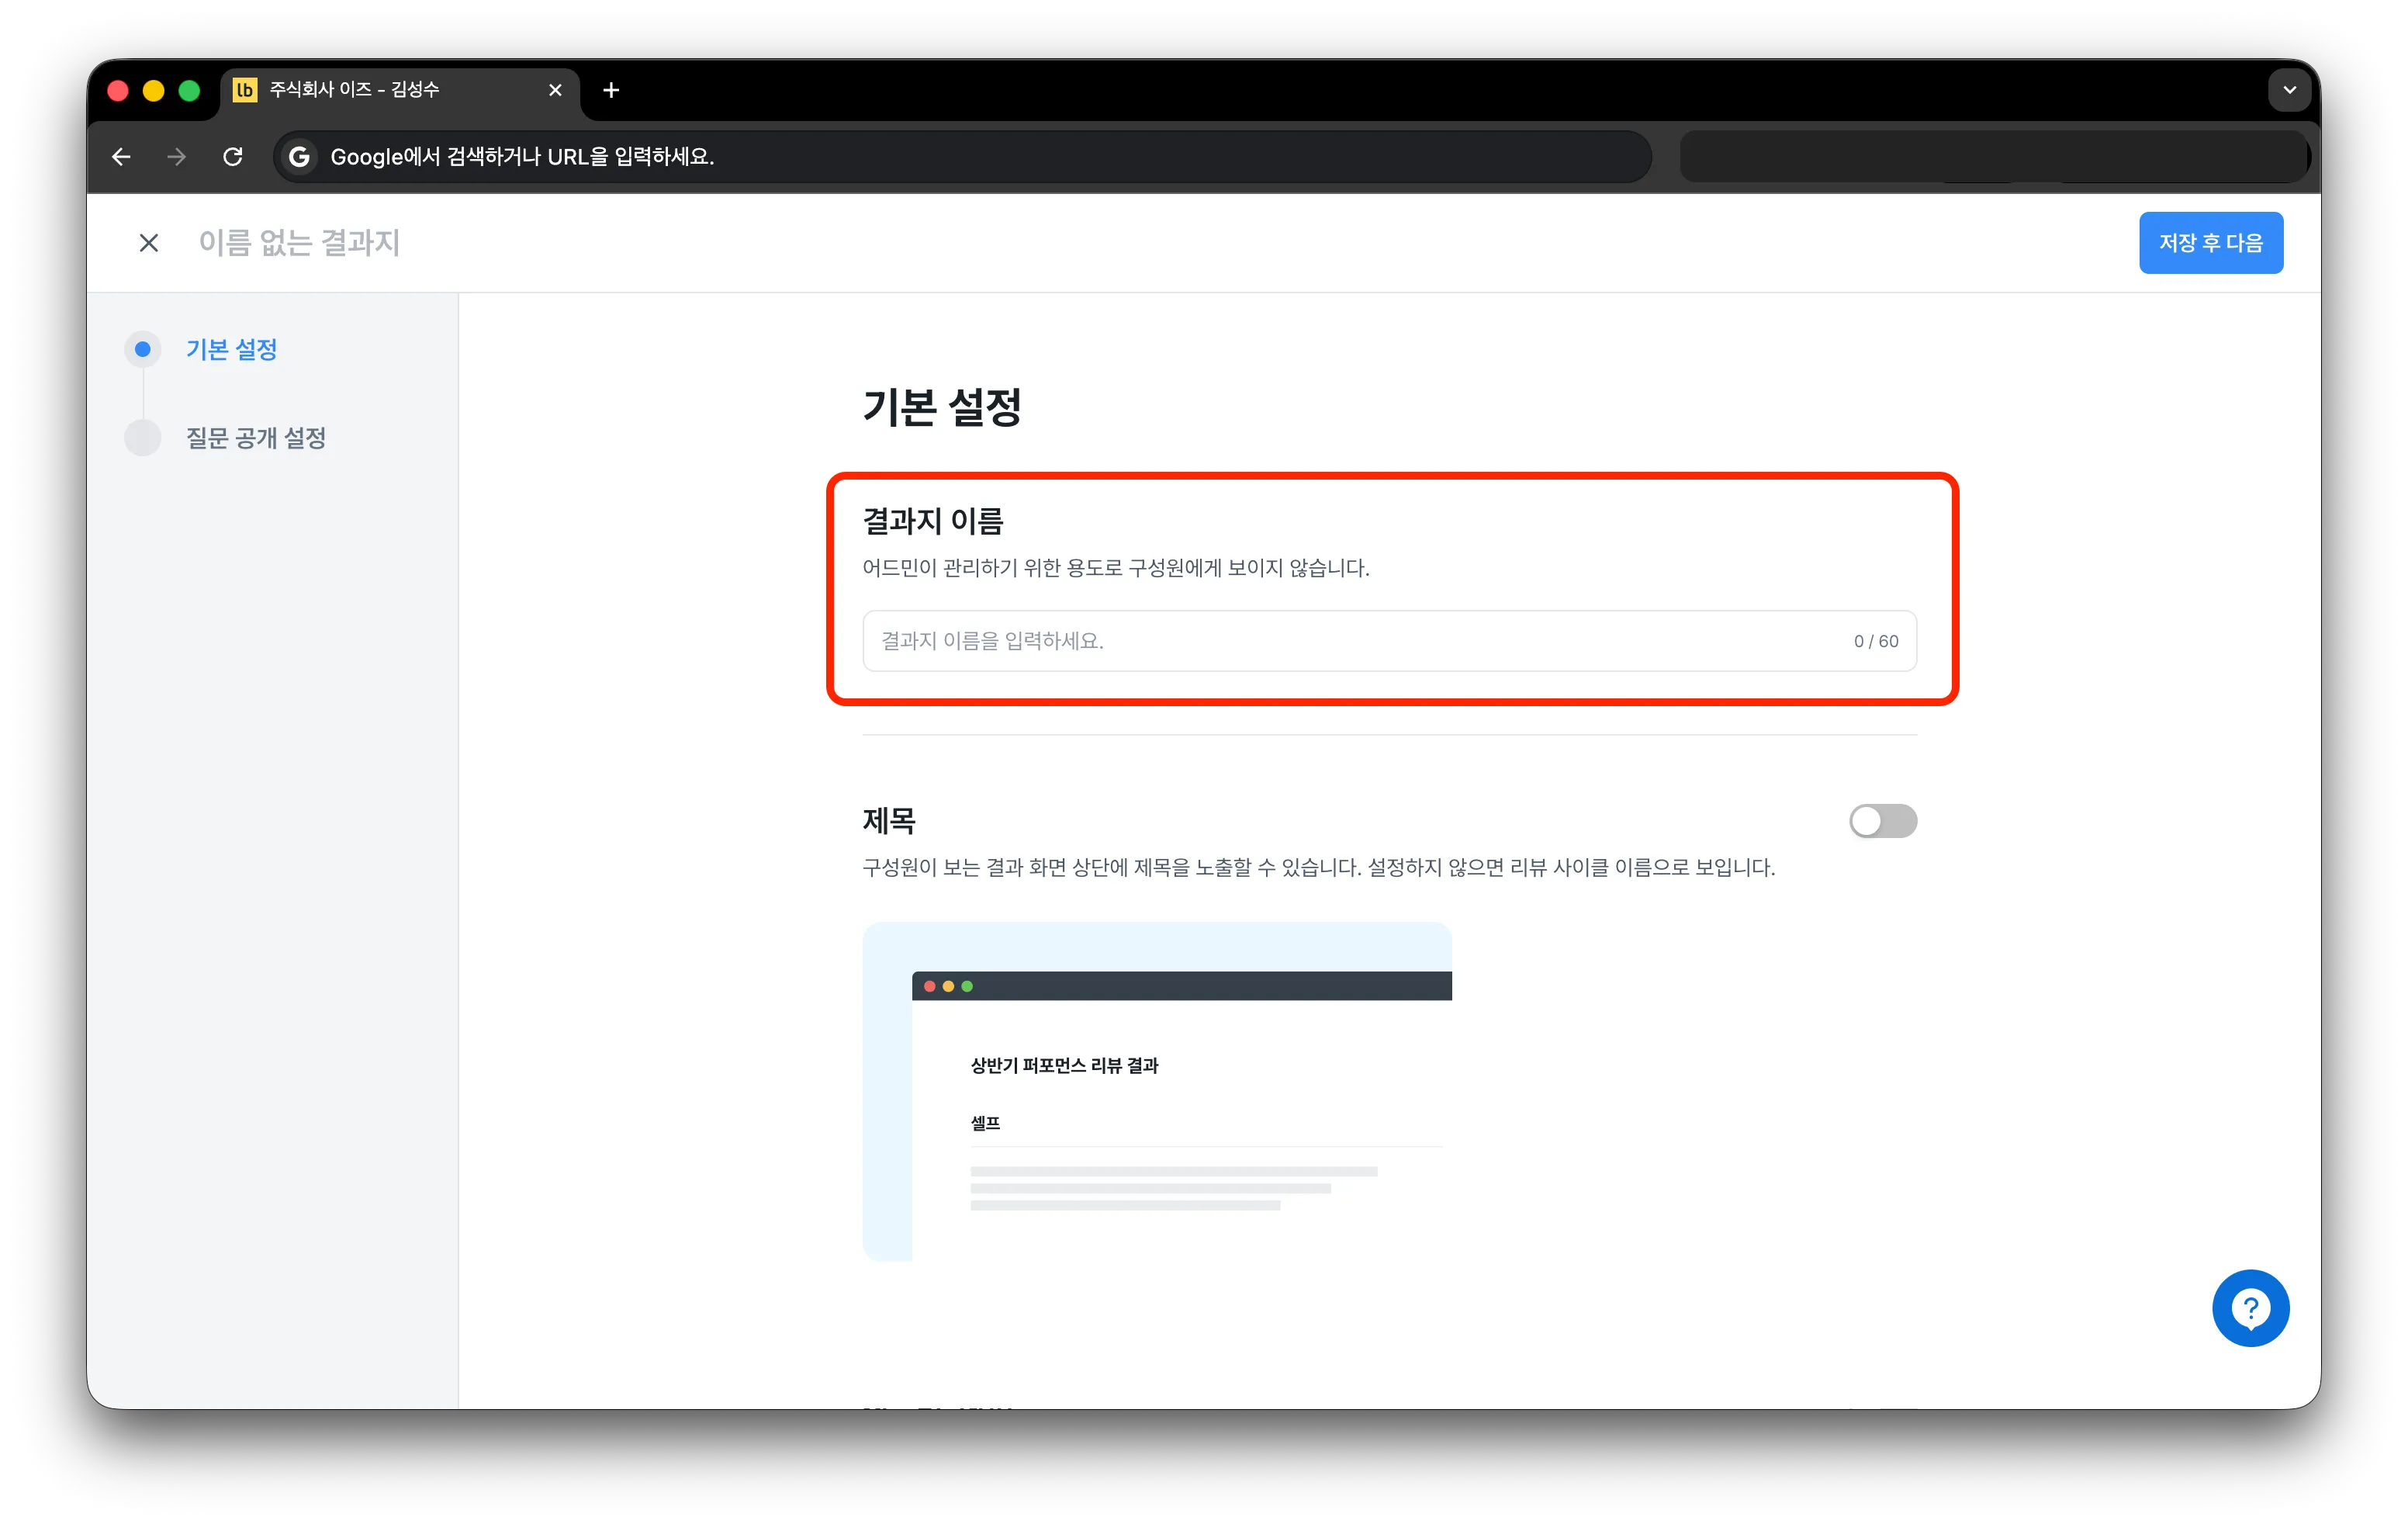Image resolution: width=2408 pixels, height=1524 pixels.
Task: Click the 기본 설정 page heading
Action: click(x=942, y=407)
